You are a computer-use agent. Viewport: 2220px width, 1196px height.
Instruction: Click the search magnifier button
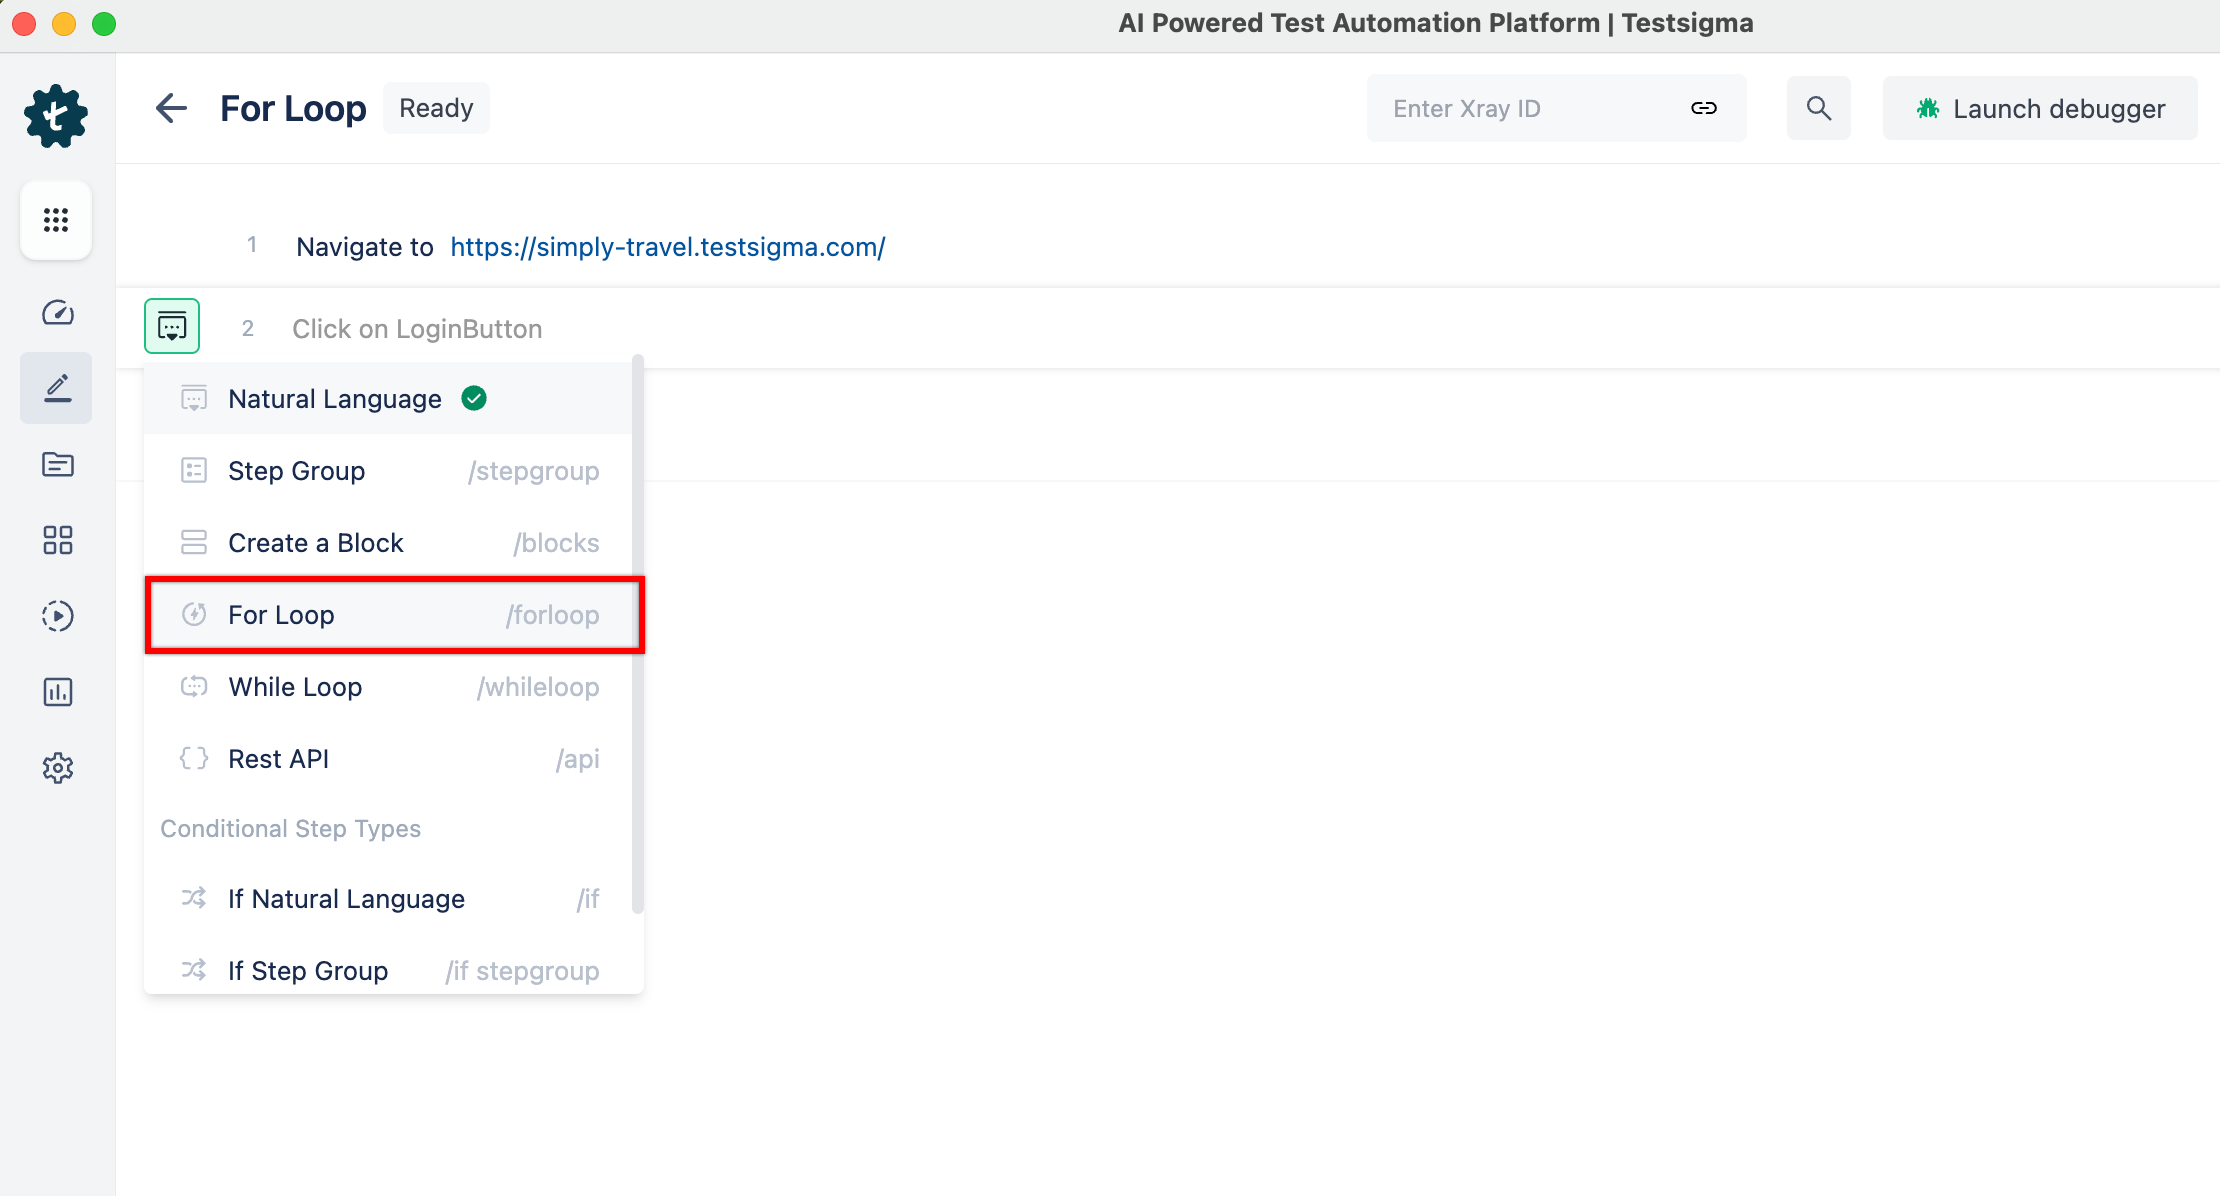pyautogui.click(x=1819, y=108)
